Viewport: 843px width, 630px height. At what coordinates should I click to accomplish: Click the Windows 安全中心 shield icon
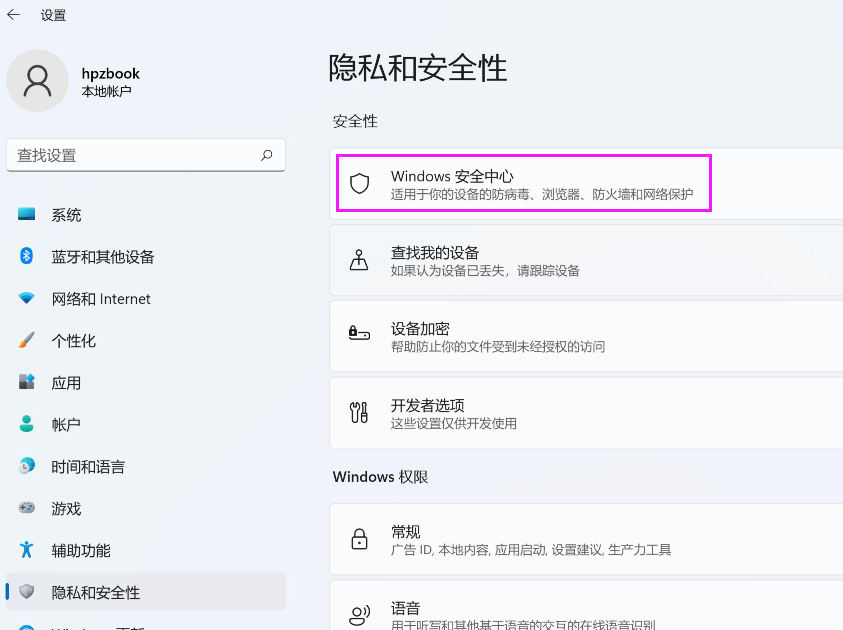coord(359,183)
